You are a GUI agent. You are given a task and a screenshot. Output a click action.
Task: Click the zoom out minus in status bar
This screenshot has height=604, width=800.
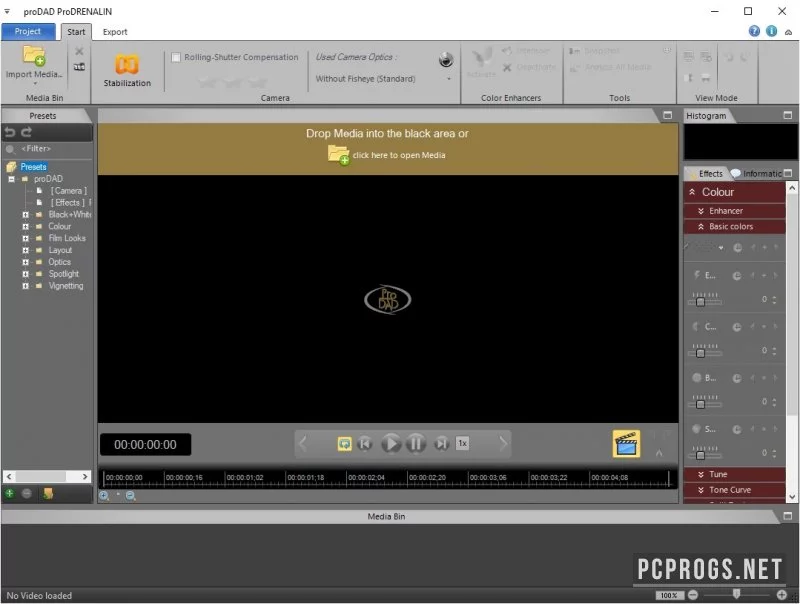tap(693, 595)
